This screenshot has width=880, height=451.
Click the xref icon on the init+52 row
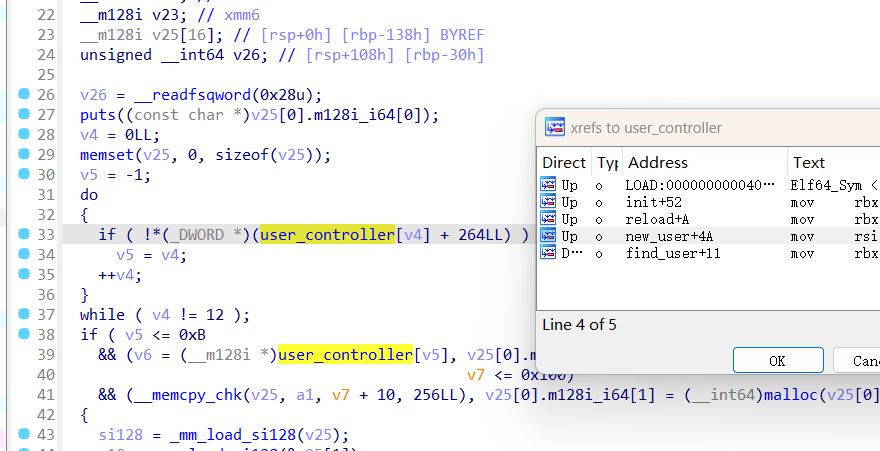[x=548, y=202]
